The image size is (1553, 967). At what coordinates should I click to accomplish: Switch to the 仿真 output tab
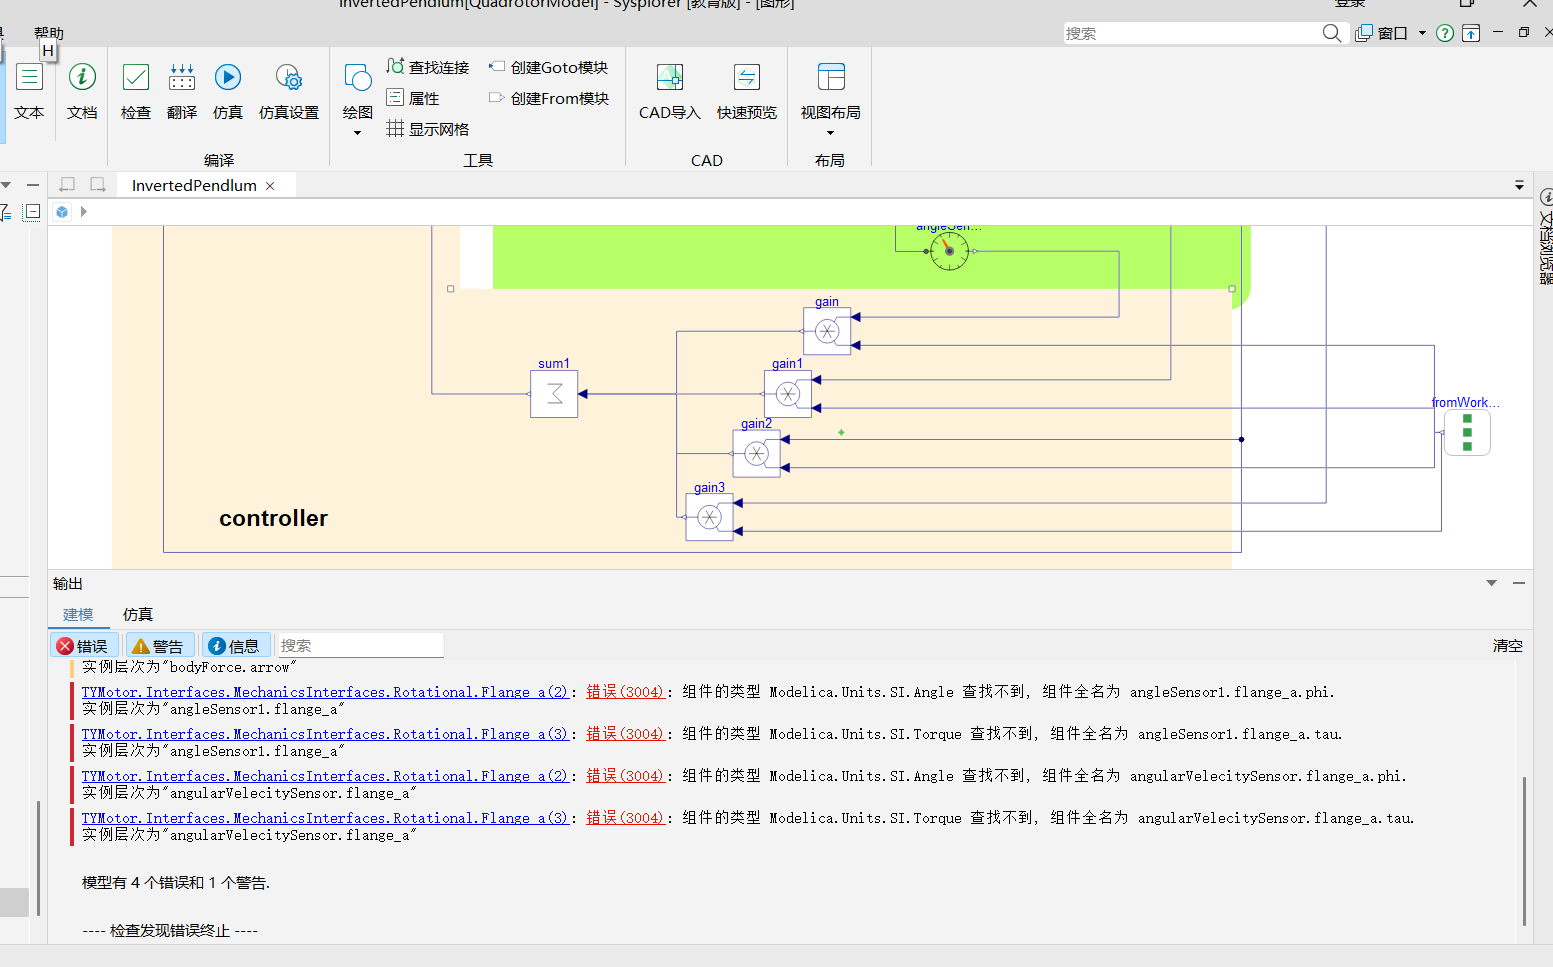[x=138, y=614]
